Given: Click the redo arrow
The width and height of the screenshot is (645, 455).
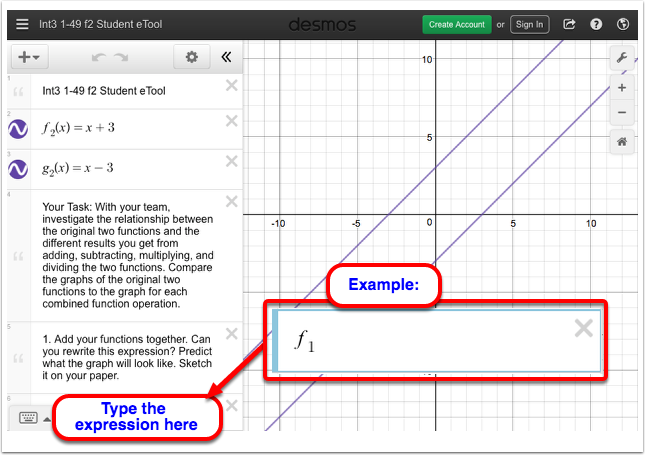Looking at the screenshot, I should (x=121, y=57).
